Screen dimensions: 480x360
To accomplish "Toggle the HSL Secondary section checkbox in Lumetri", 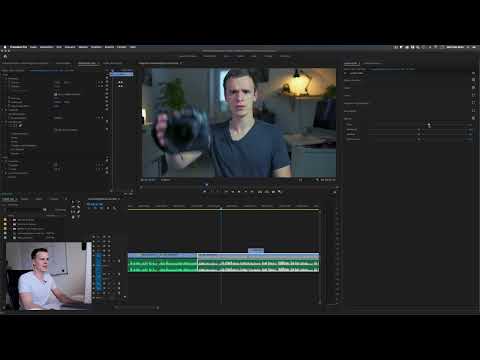I will [473, 111].
